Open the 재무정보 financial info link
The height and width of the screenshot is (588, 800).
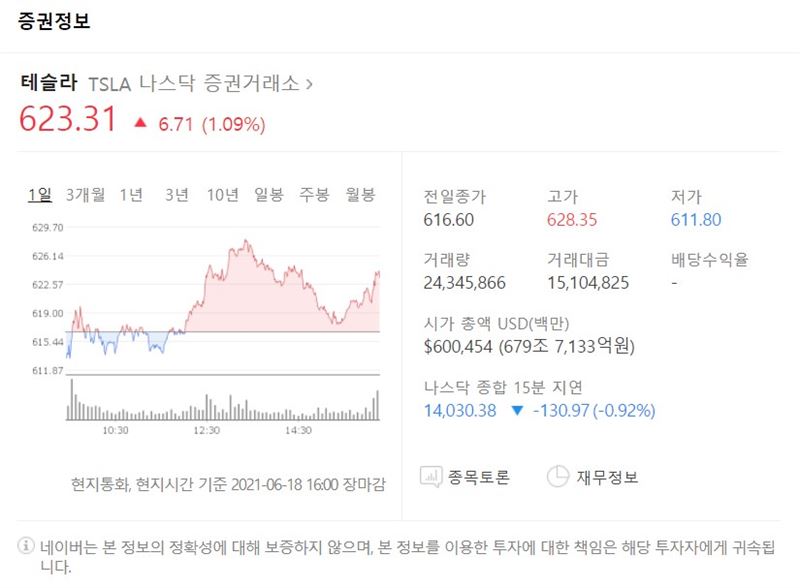point(607,477)
